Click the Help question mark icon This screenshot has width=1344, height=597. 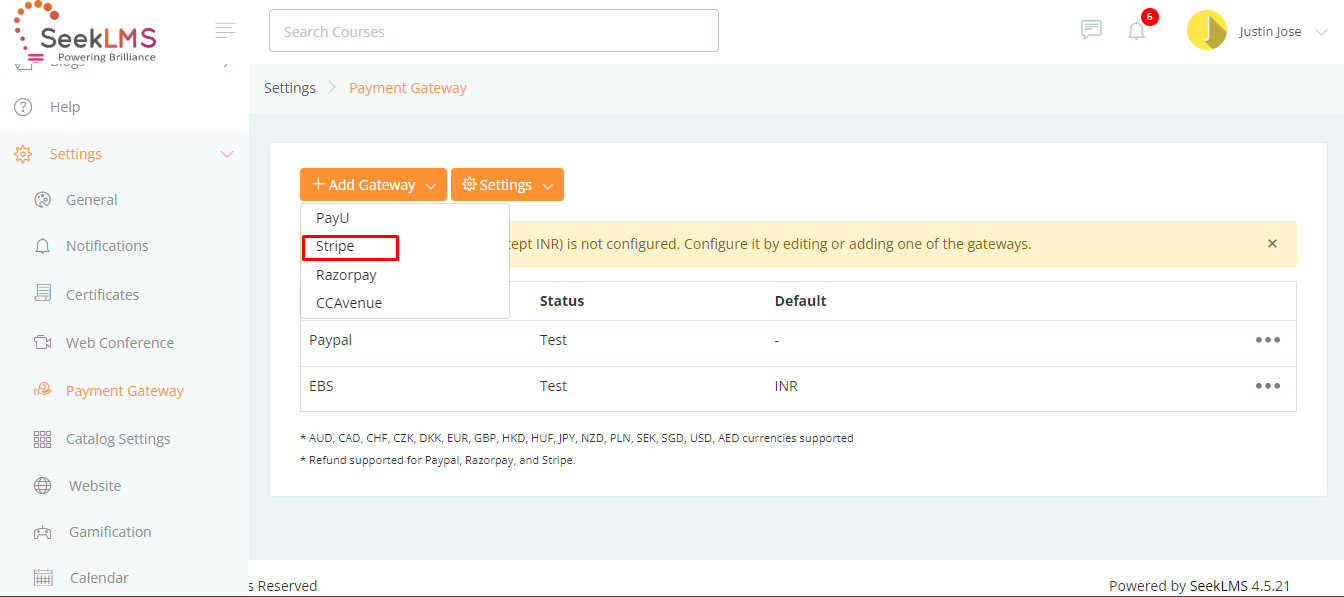pyautogui.click(x=23, y=107)
